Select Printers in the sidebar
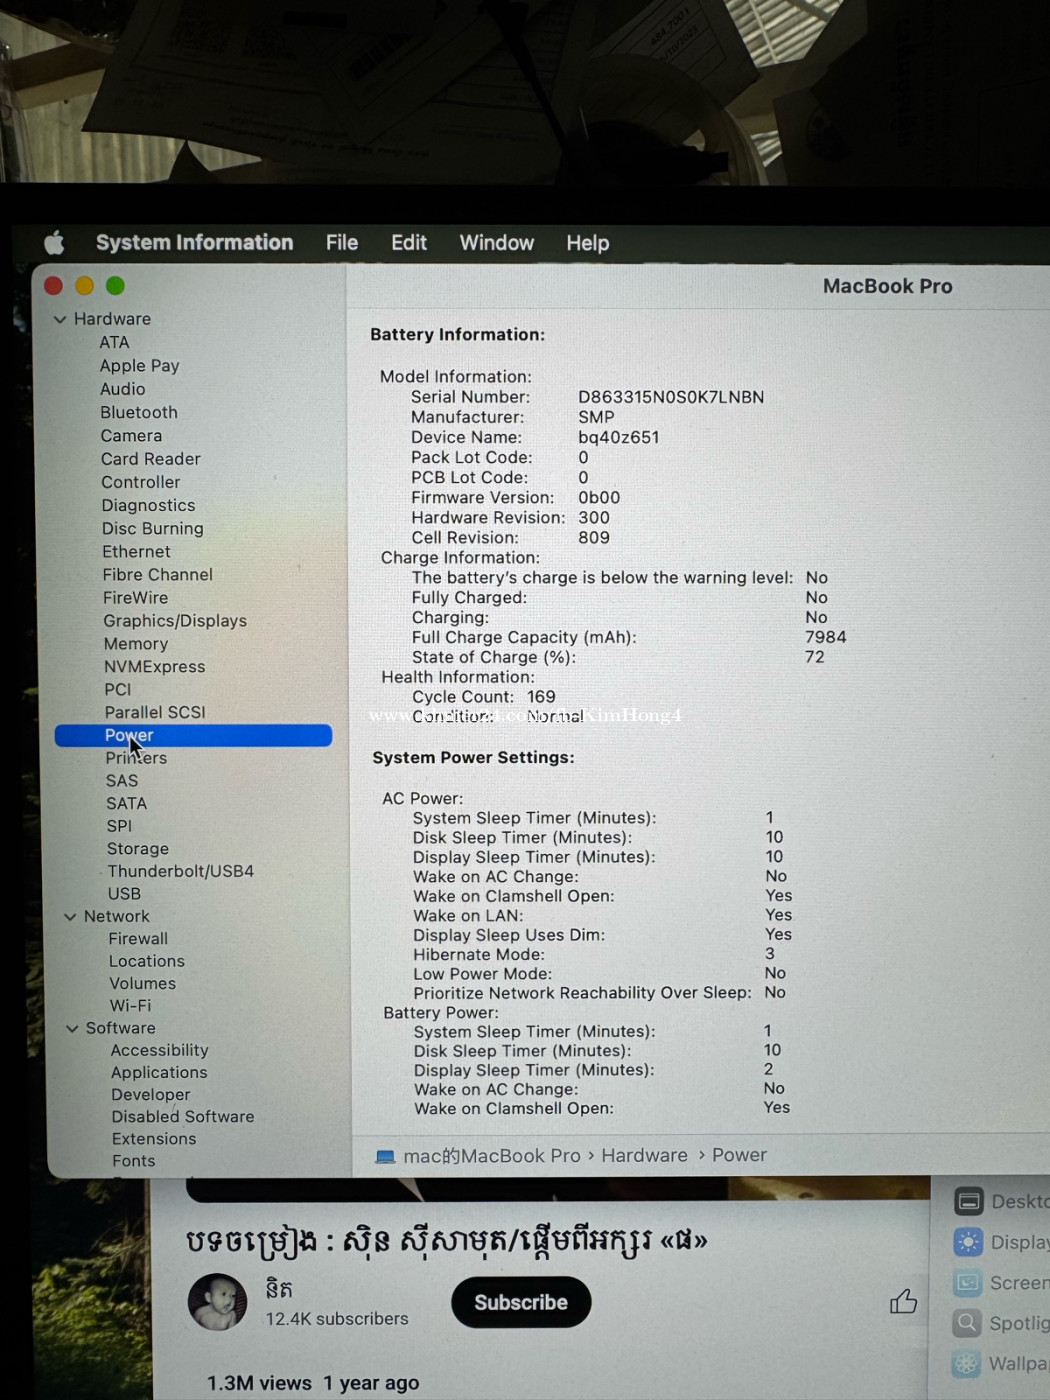This screenshot has height=1400, width=1050. (x=136, y=758)
